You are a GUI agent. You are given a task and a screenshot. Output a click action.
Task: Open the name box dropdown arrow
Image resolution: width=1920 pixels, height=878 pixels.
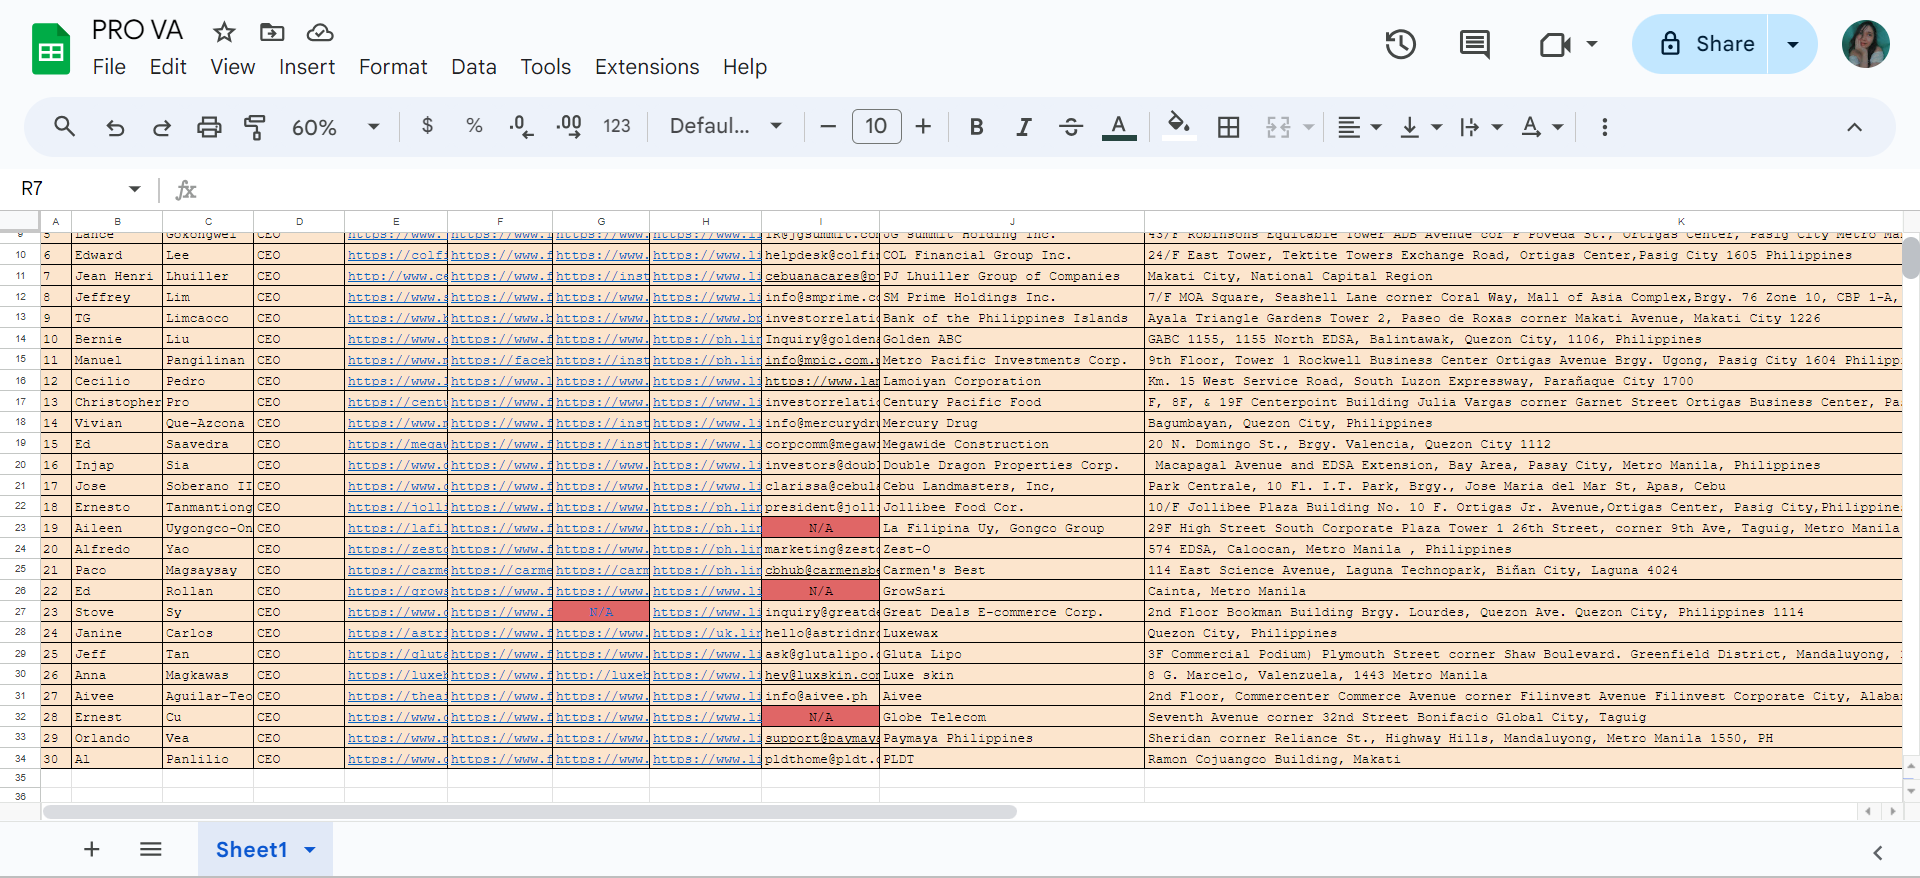(x=135, y=189)
